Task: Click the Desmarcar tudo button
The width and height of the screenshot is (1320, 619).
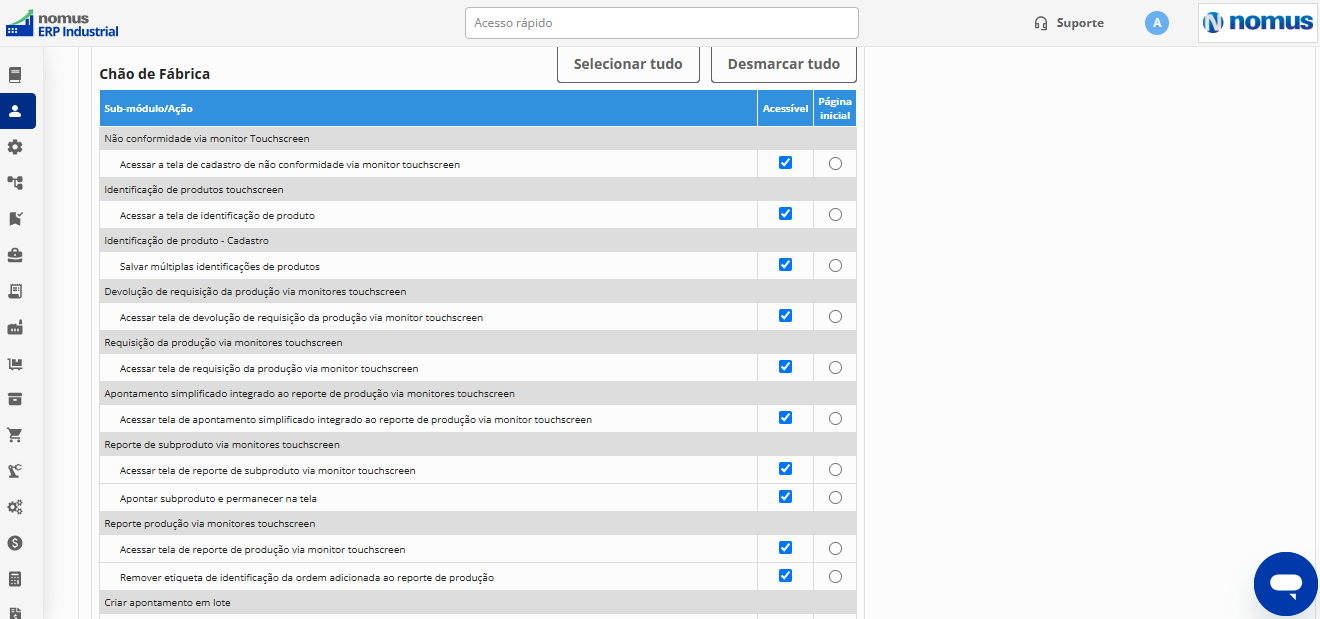Action: click(x=784, y=64)
